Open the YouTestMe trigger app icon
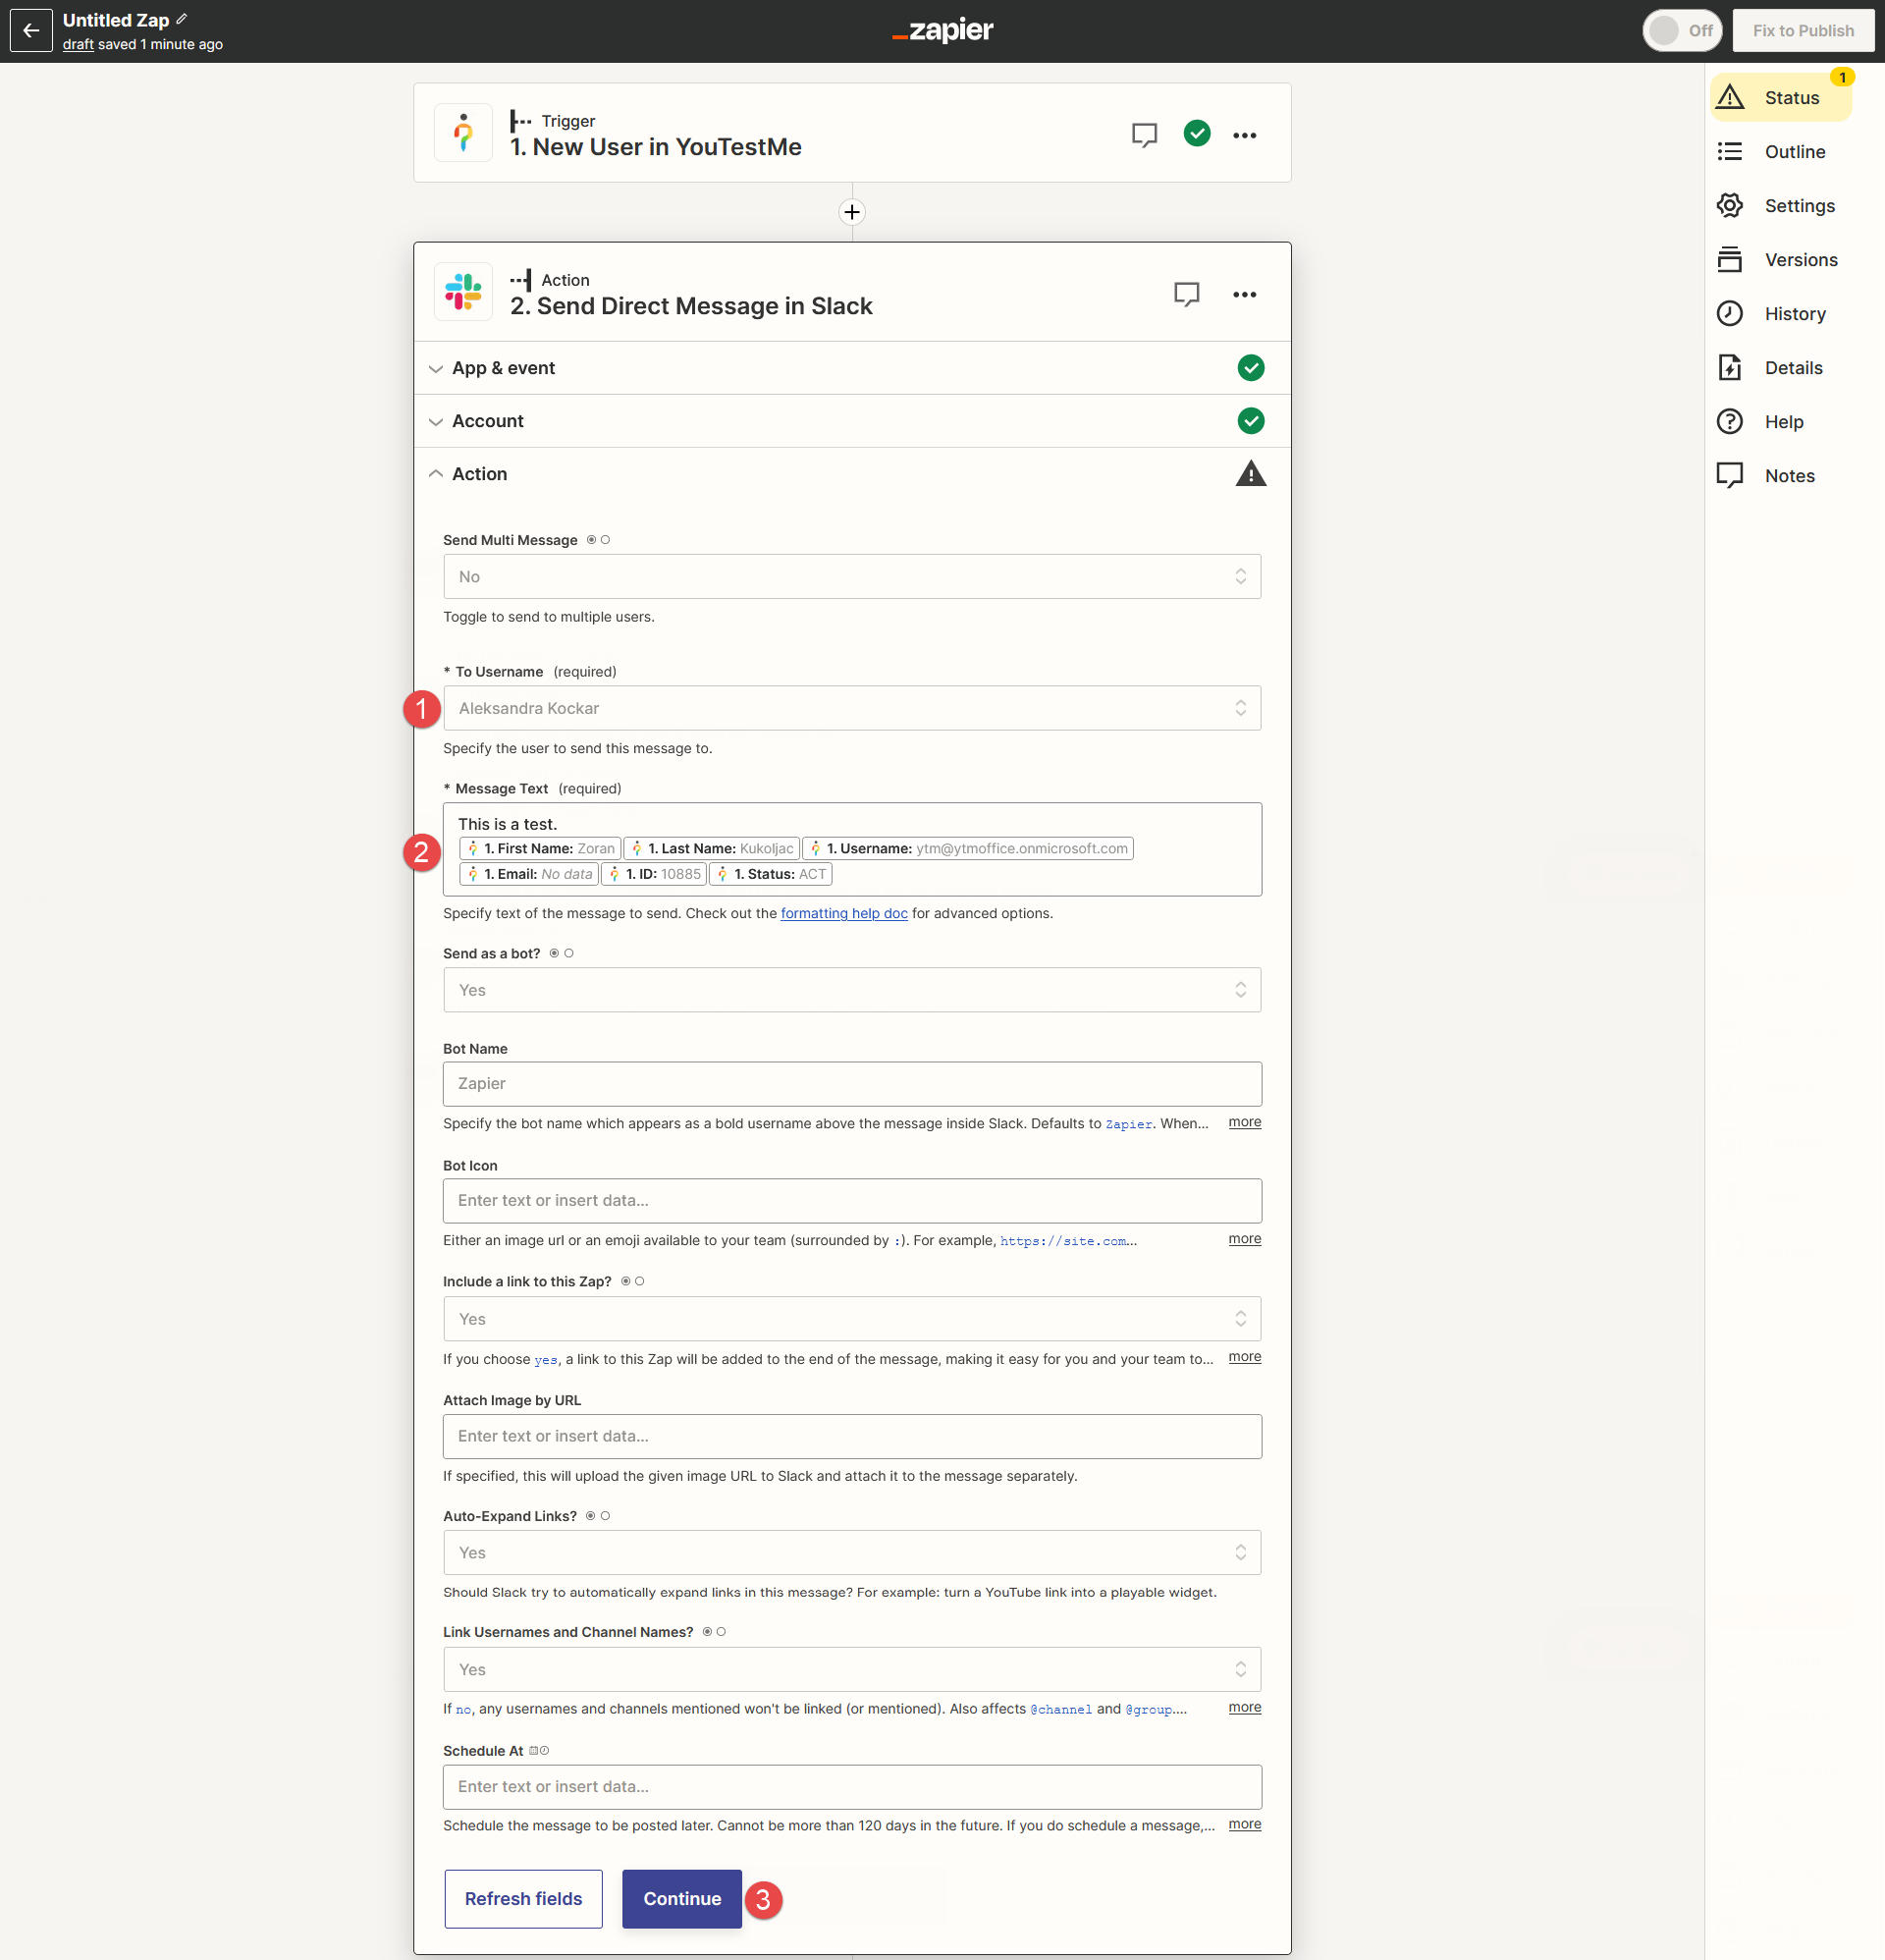 [x=463, y=133]
